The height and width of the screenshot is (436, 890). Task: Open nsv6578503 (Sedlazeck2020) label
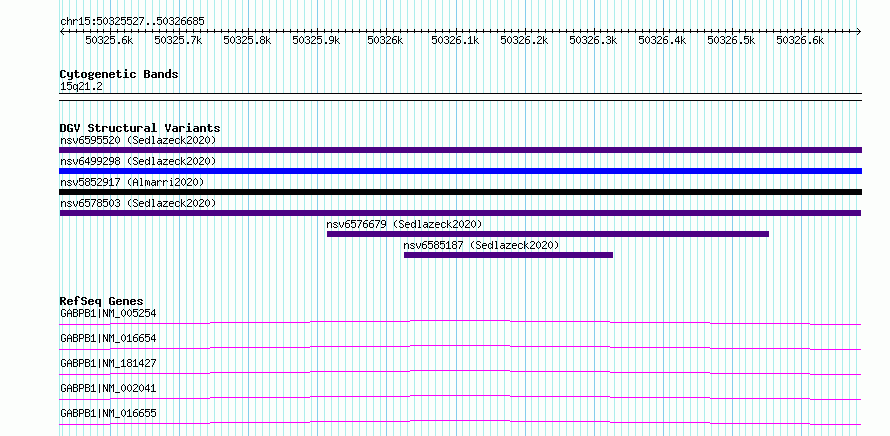(x=138, y=203)
